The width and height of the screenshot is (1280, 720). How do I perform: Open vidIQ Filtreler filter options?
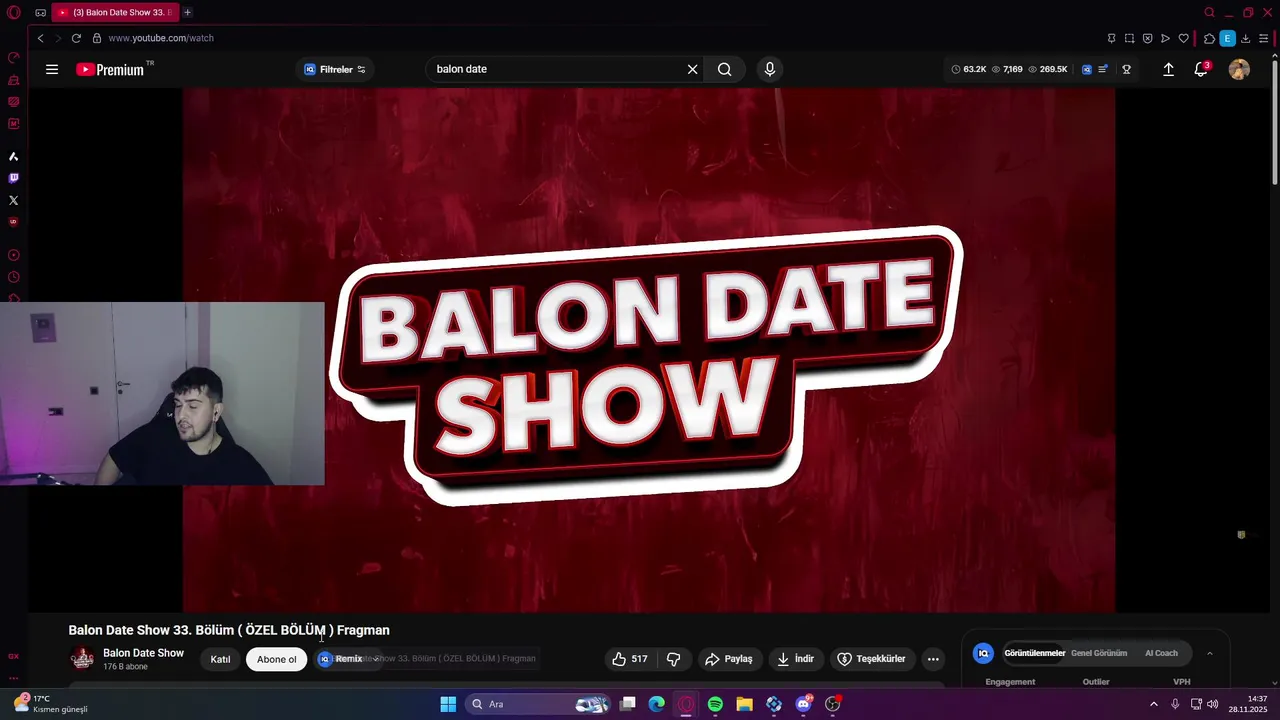tap(335, 69)
